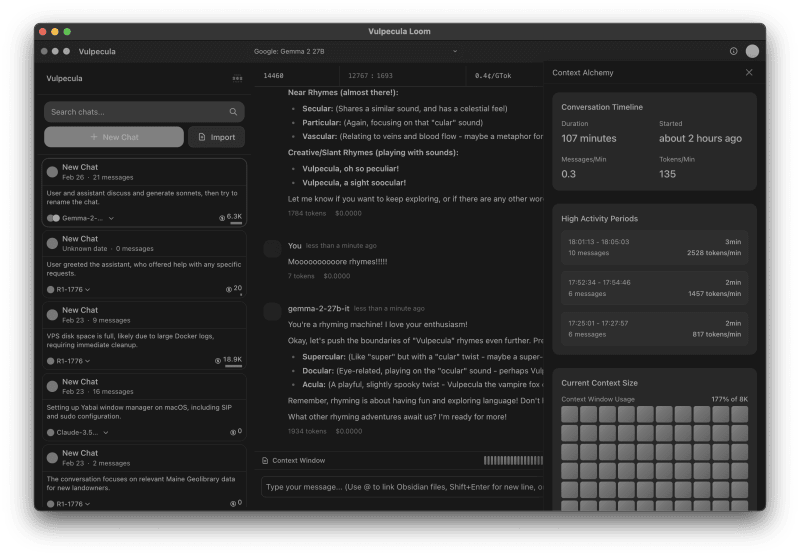
Task: Open the info icon in header
Action: [733, 51]
